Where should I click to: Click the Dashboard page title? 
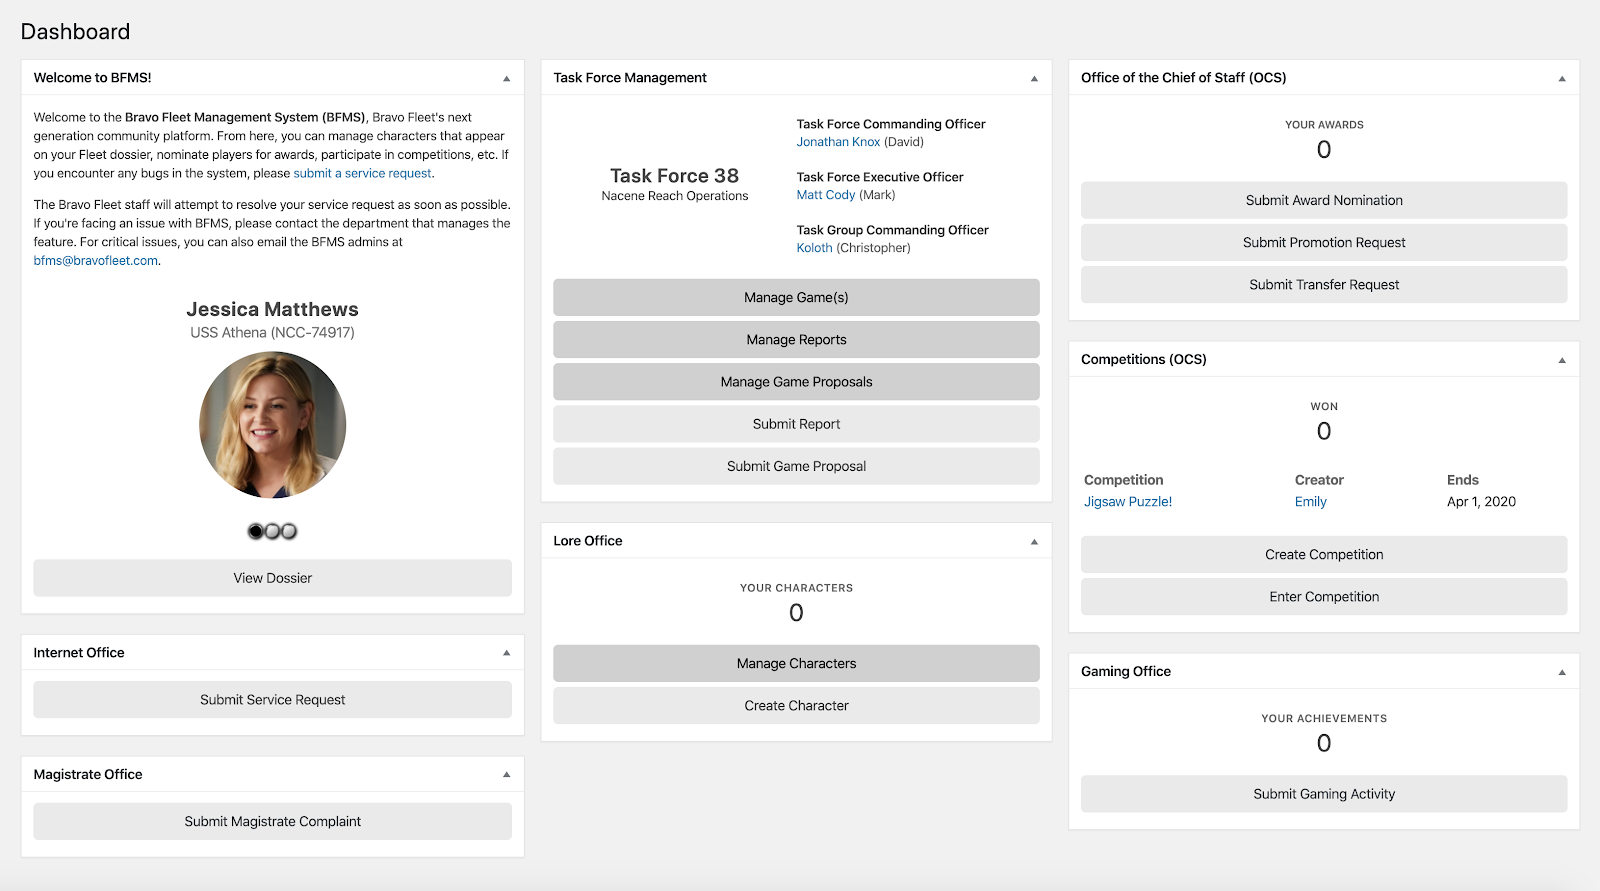[x=76, y=32]
